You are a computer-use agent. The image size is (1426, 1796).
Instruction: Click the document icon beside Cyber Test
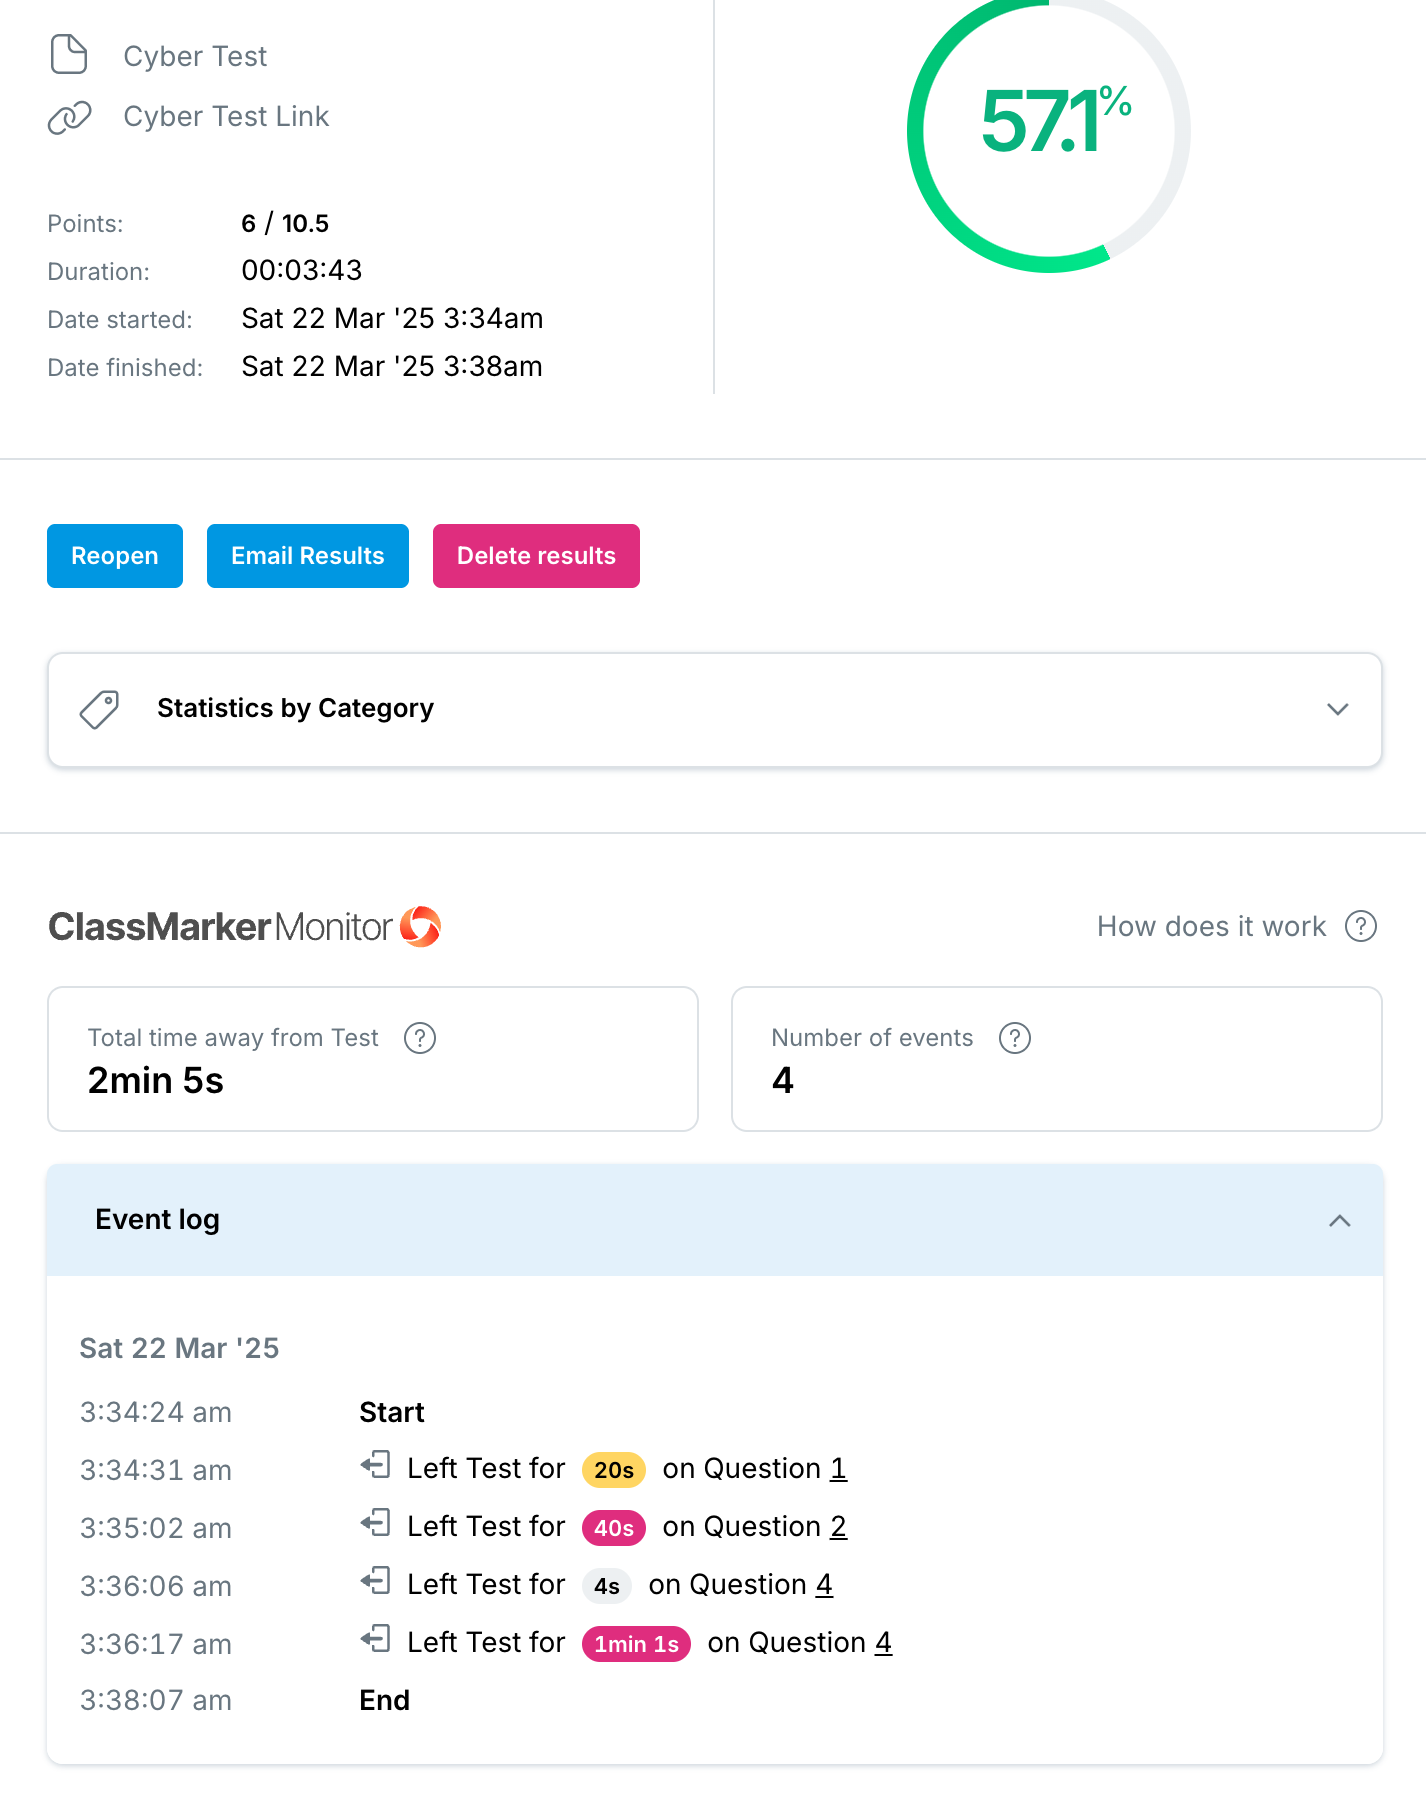tap(69, 55)
